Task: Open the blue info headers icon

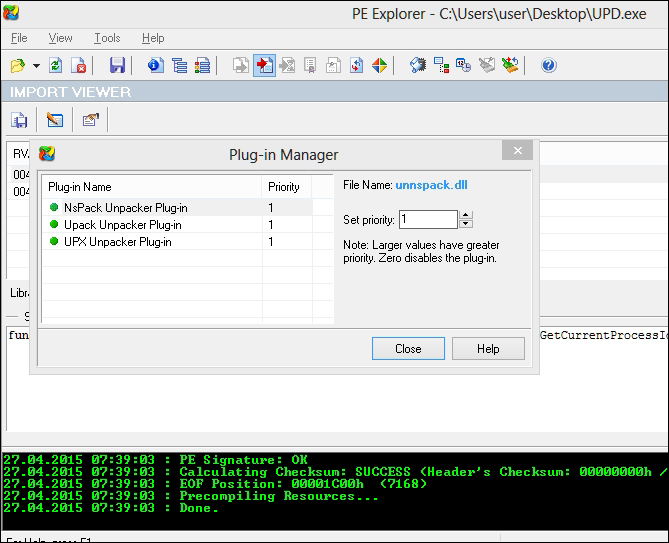Action: pyautogui.click(x=155, y=66)
